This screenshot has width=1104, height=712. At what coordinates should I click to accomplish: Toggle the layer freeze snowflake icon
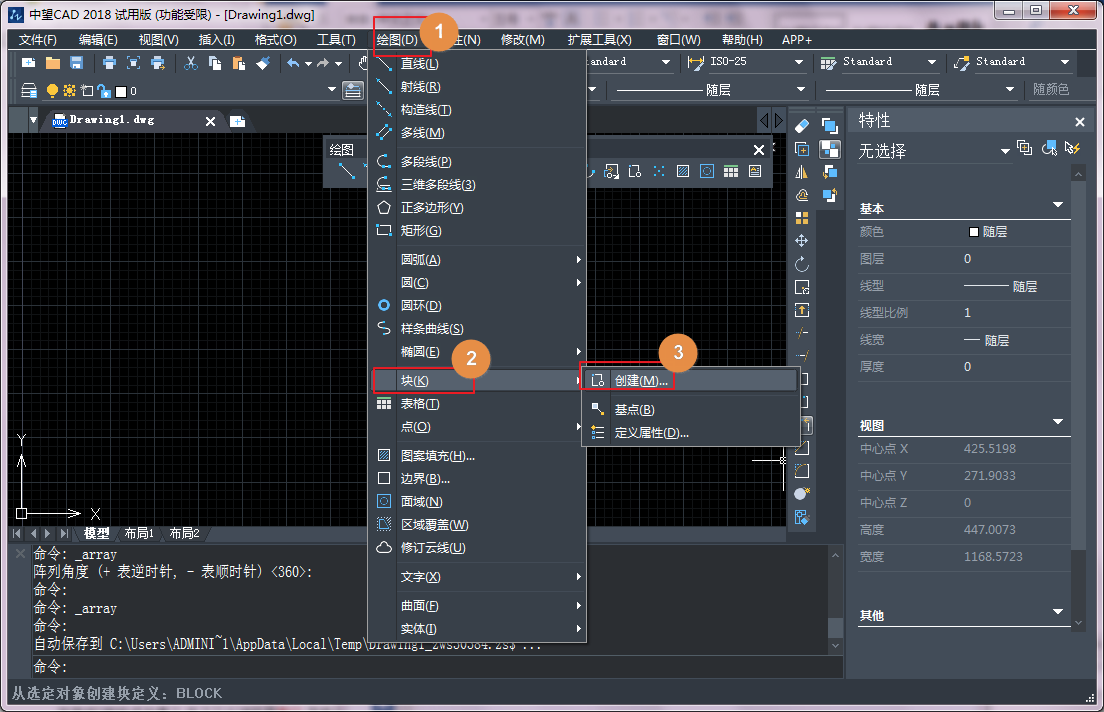[x=69, y=89]
